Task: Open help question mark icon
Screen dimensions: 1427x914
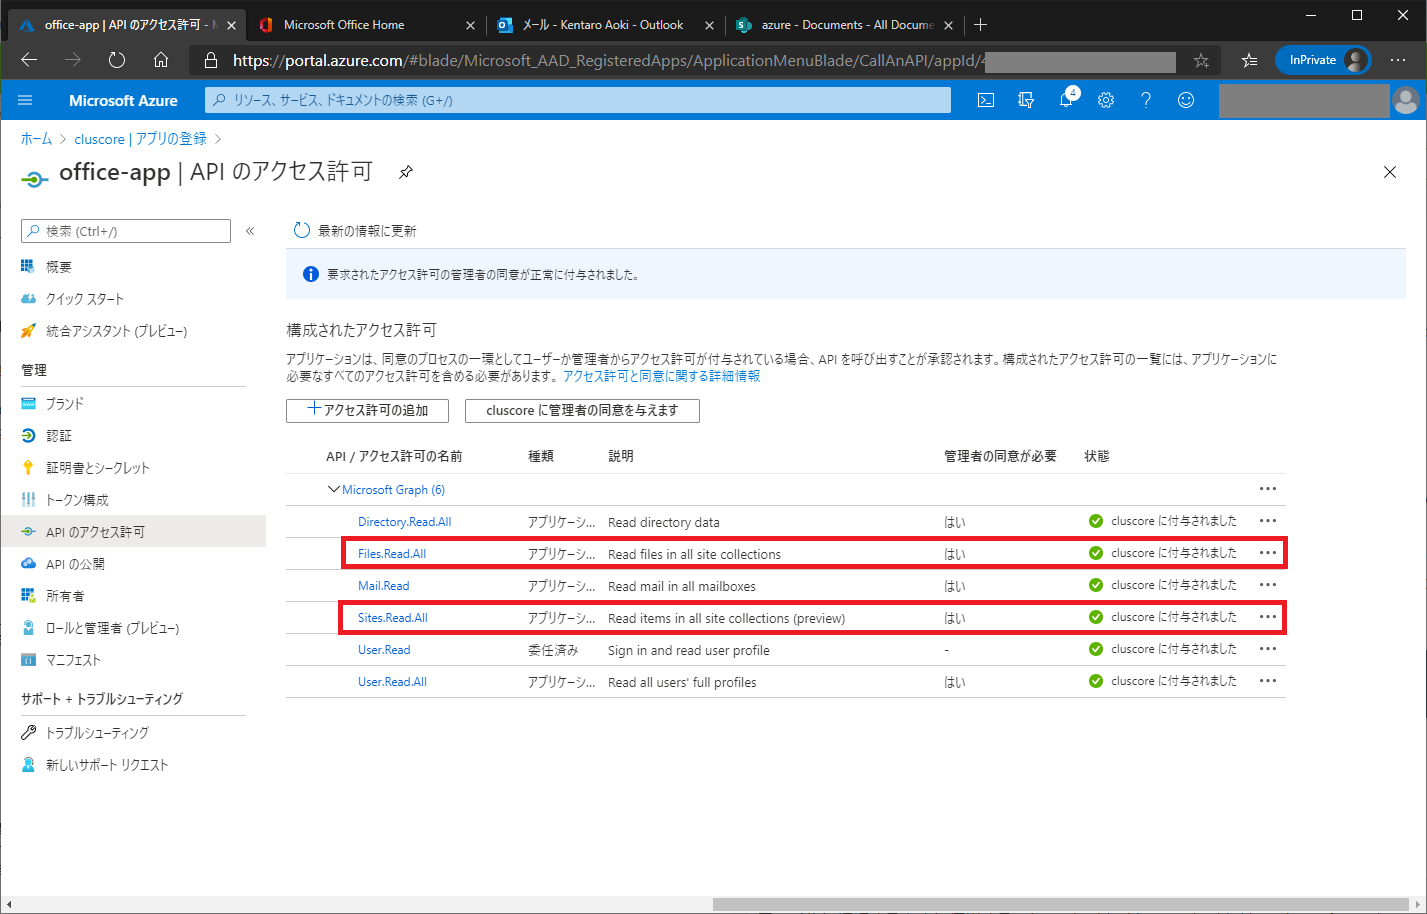Action: pos(1146,100)
